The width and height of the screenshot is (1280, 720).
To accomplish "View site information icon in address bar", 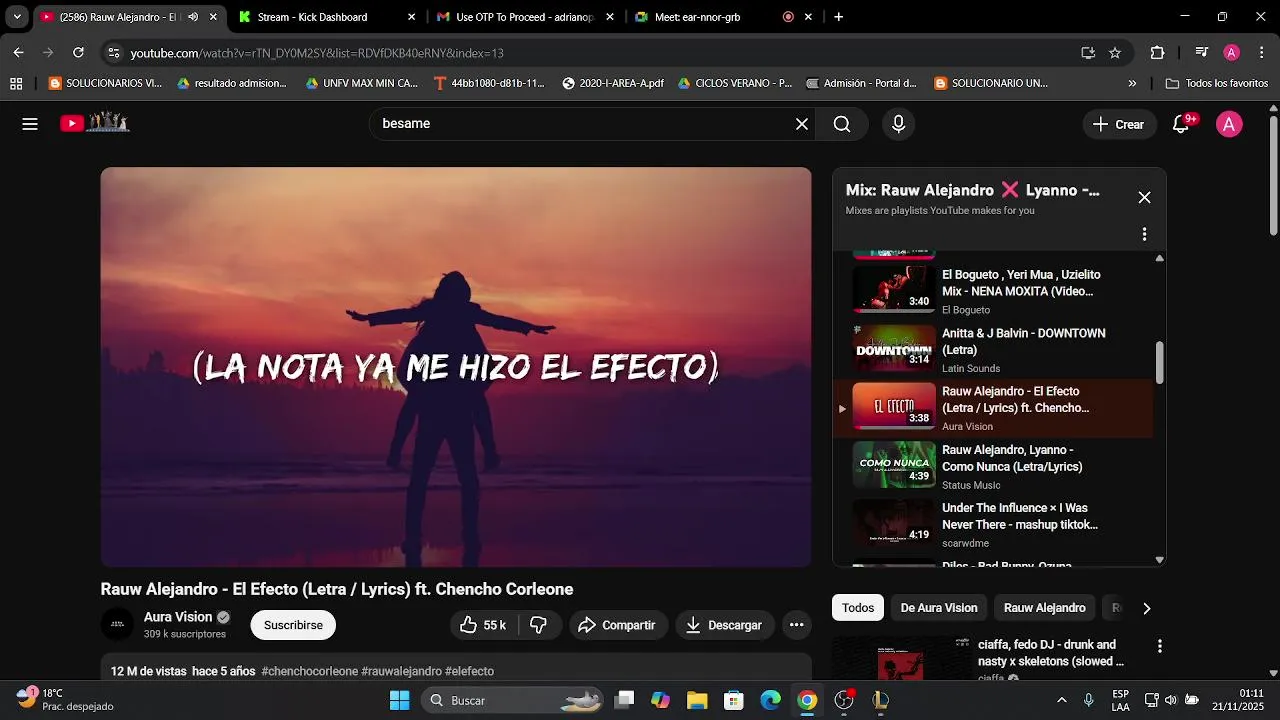I will click(114, 53).
